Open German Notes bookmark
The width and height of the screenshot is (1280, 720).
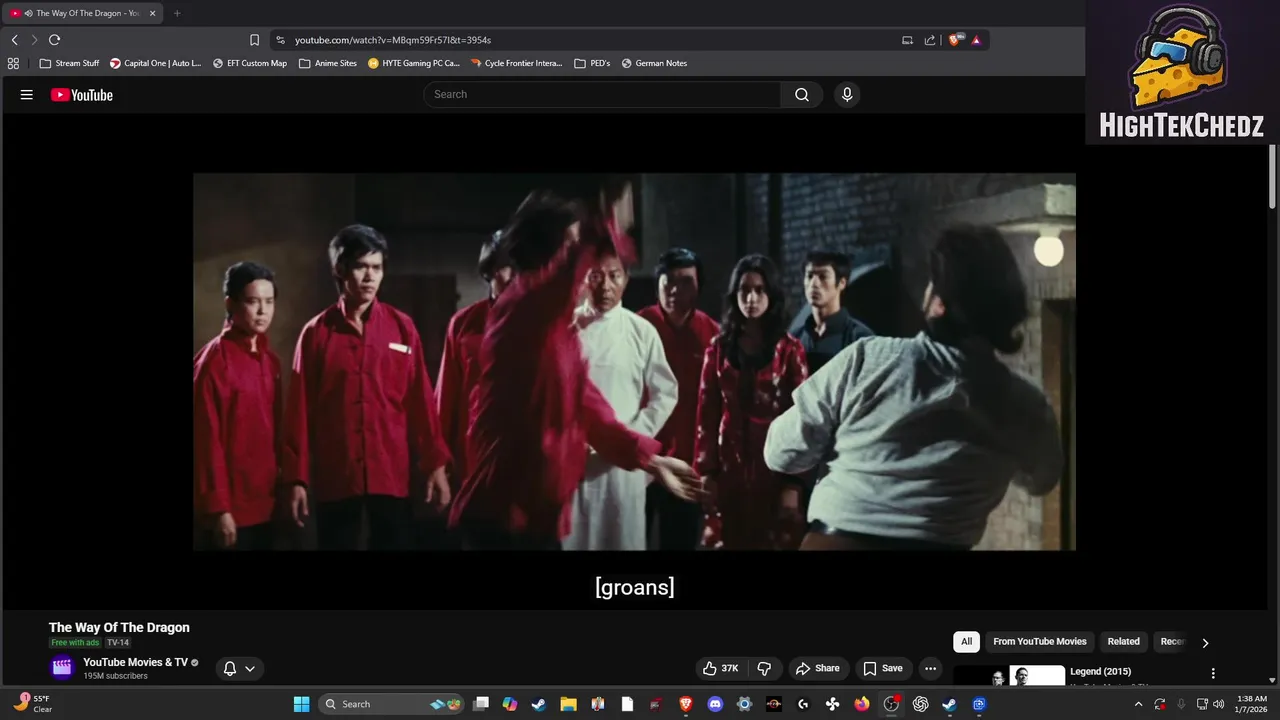point(654,63)
